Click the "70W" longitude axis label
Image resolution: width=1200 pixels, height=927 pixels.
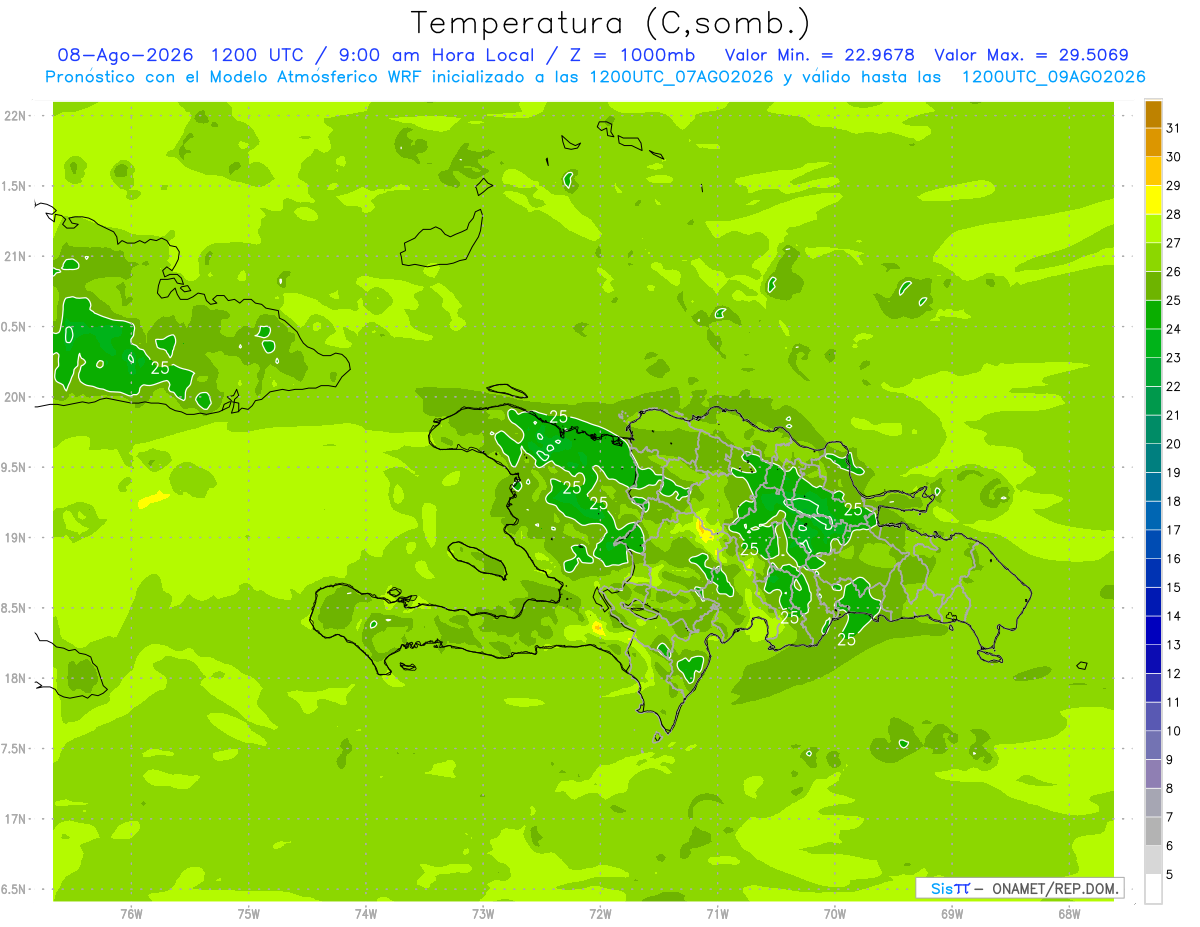[x=835, y=913]
